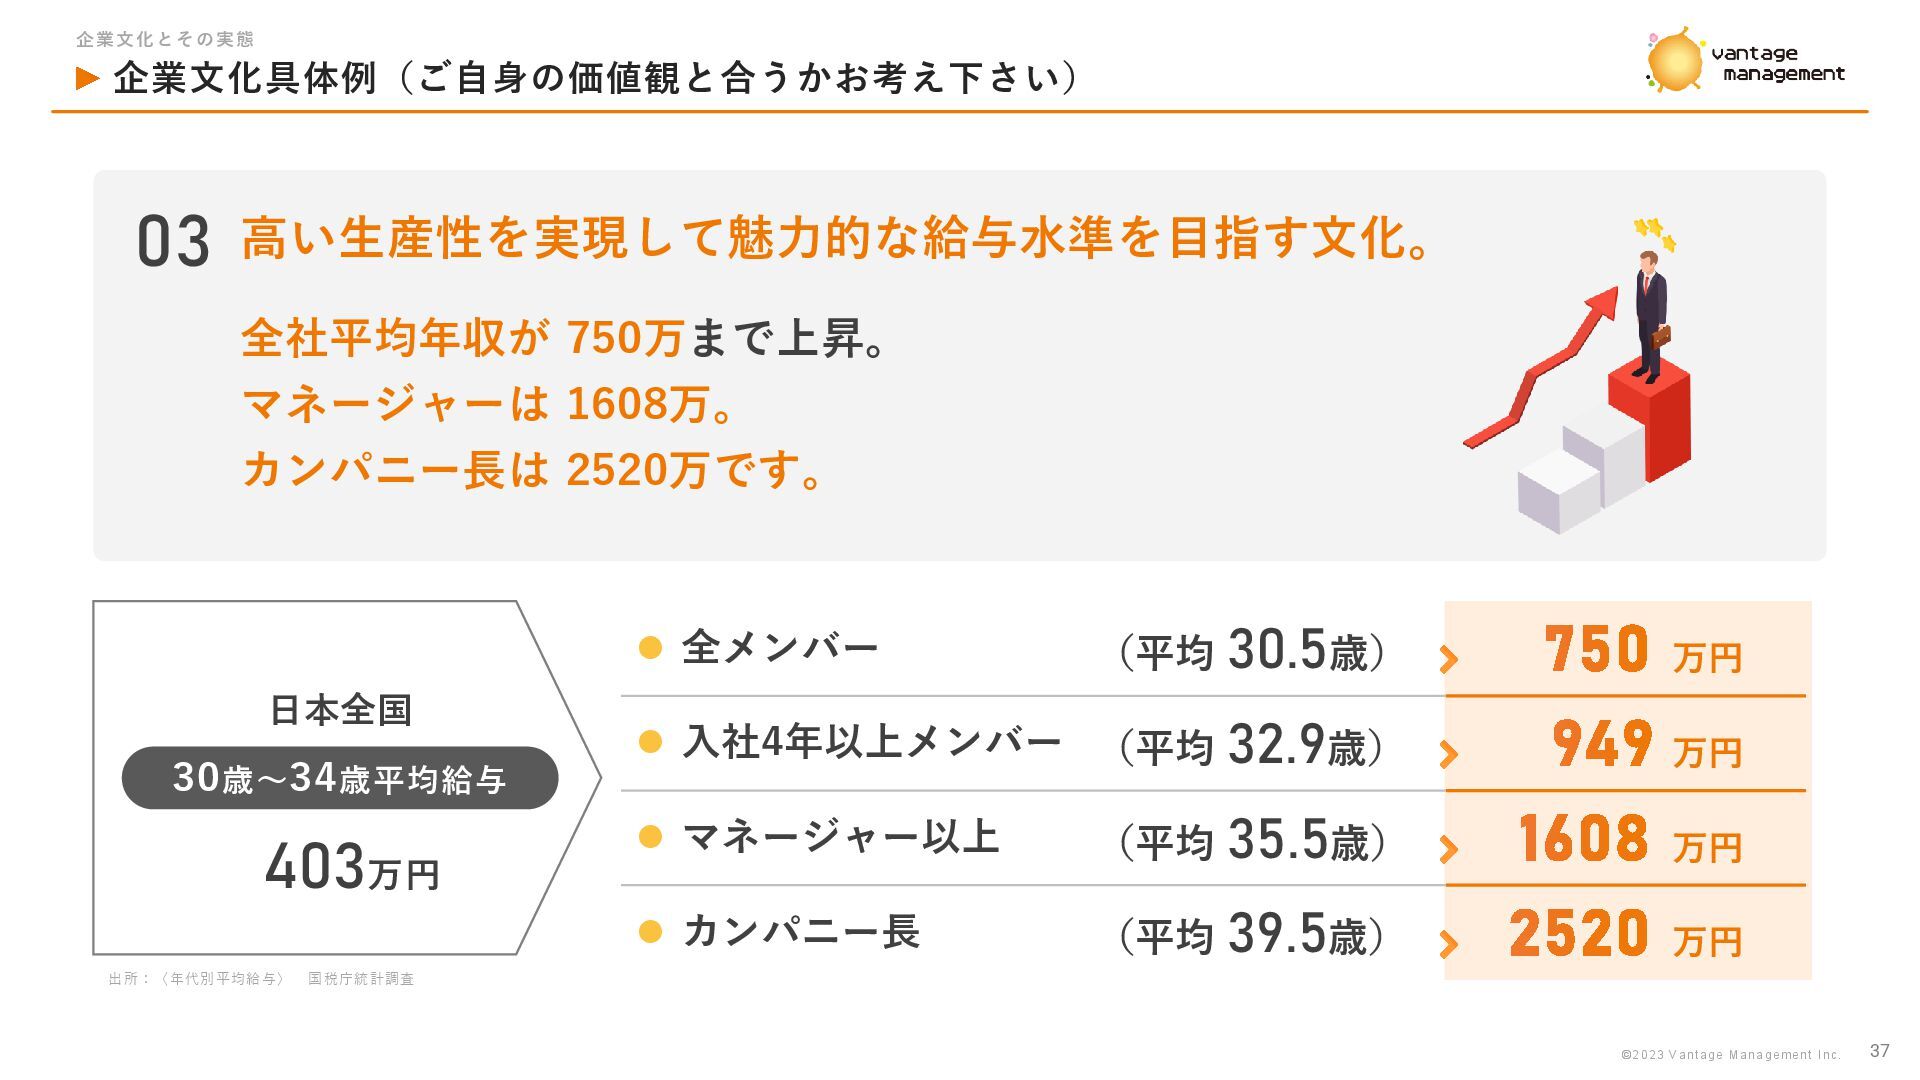Screen dimensions: 1920x1080
Task: Click the 2520 万円 salary cell
Action: coord(1625,934)
